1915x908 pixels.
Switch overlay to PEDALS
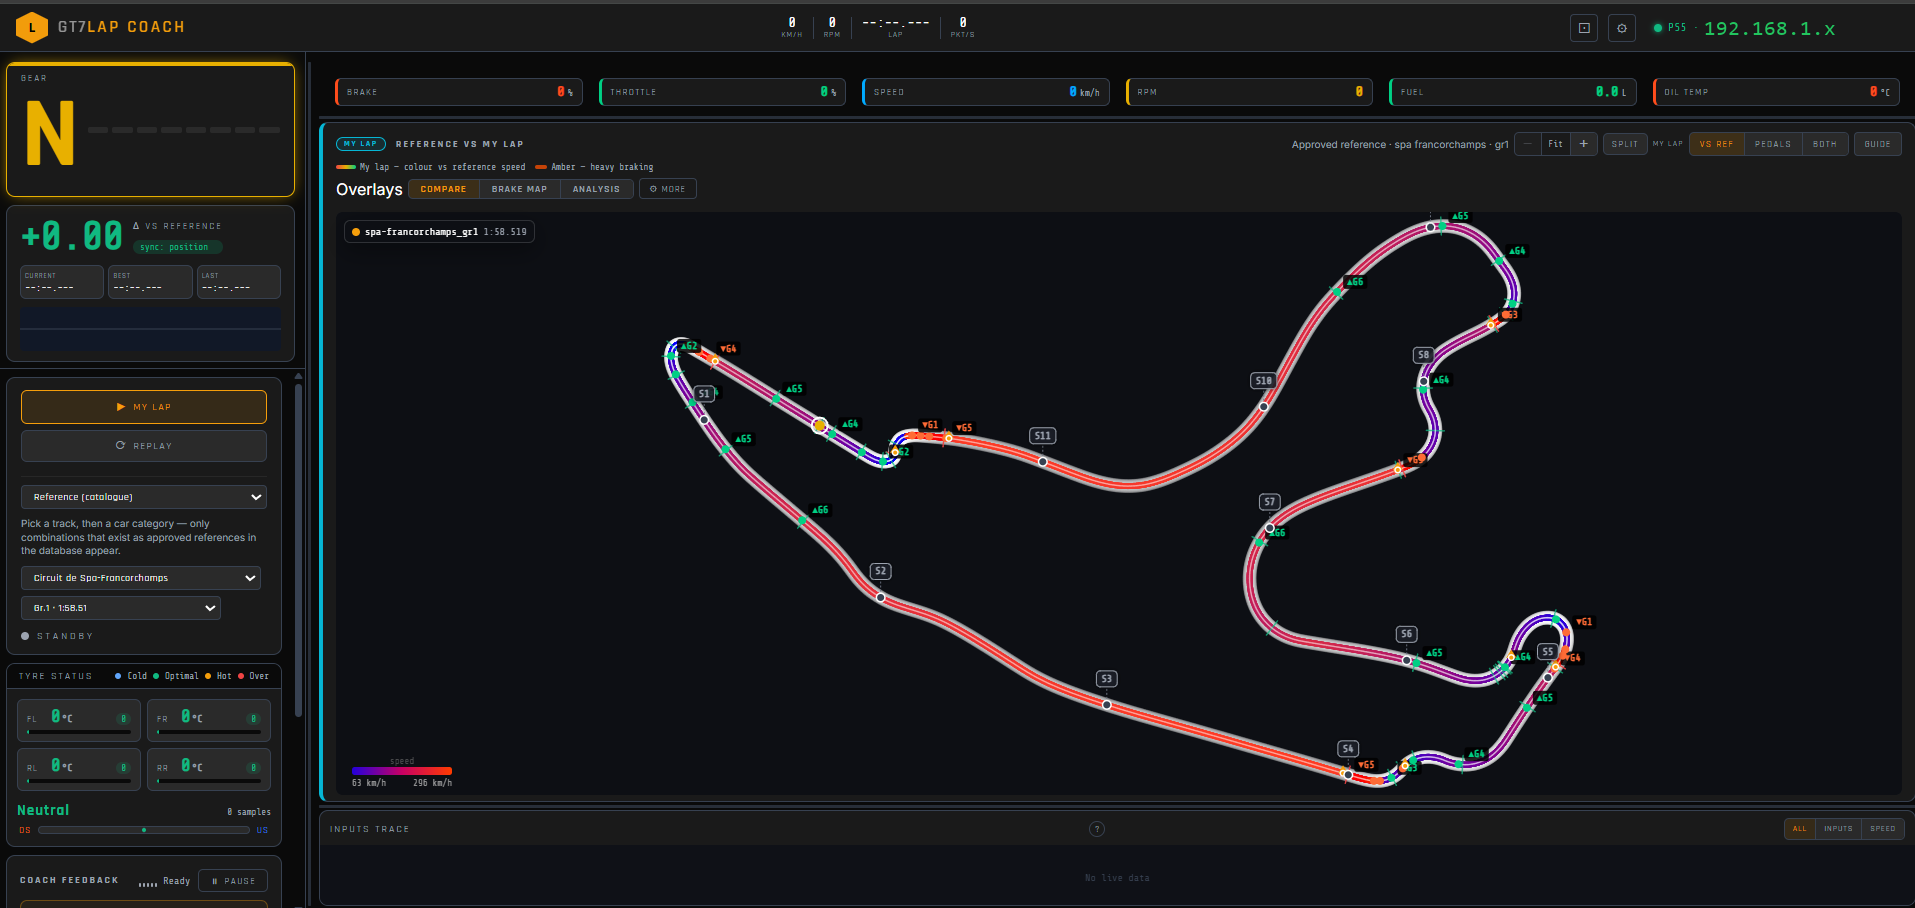pyautogui.click(x=1773, y=144)
